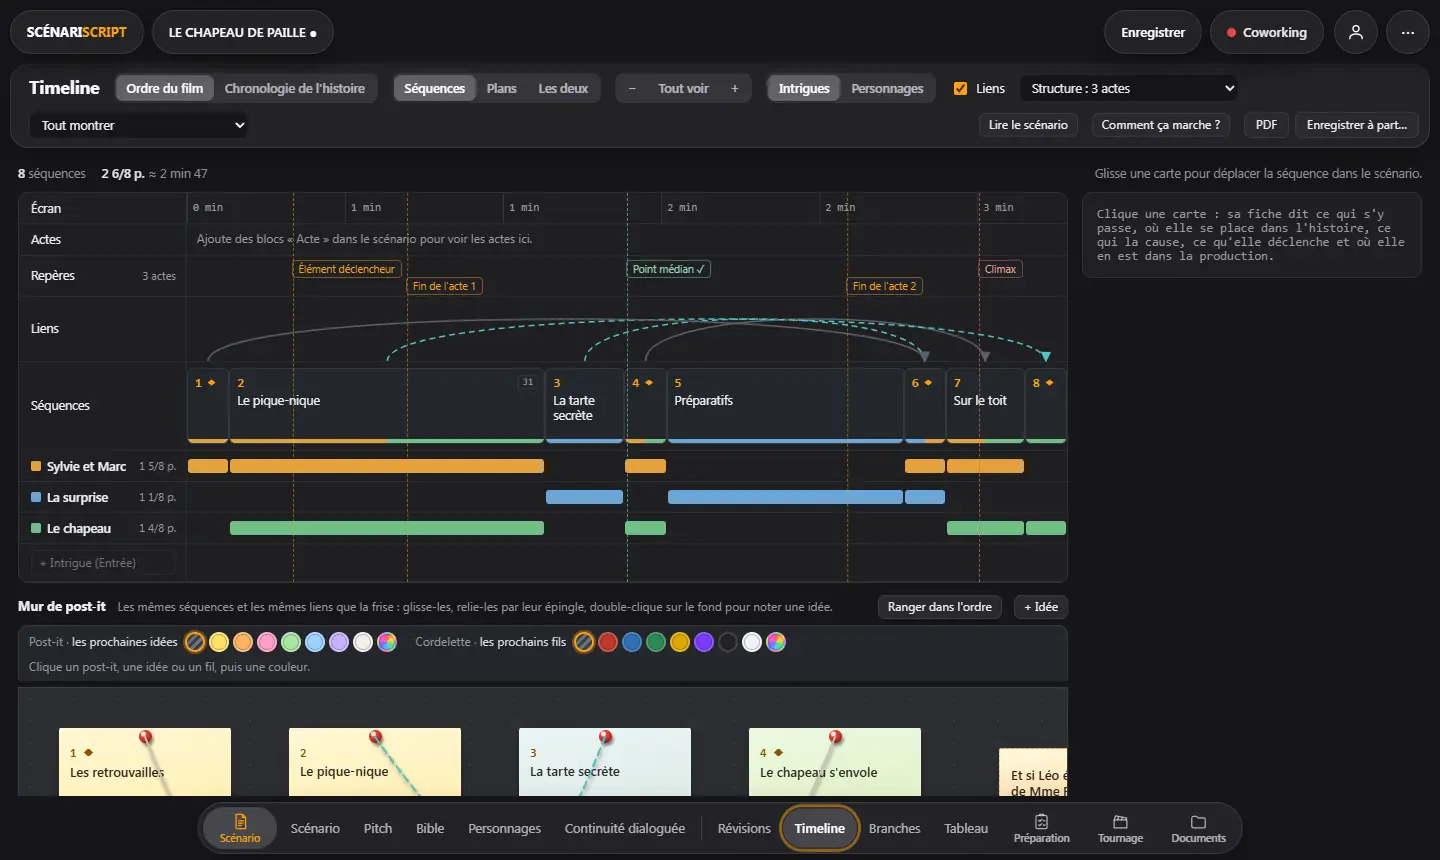1440x860 pixels.
Task: Add a new idea with + Idée
Action: (x=1041, y=607)
